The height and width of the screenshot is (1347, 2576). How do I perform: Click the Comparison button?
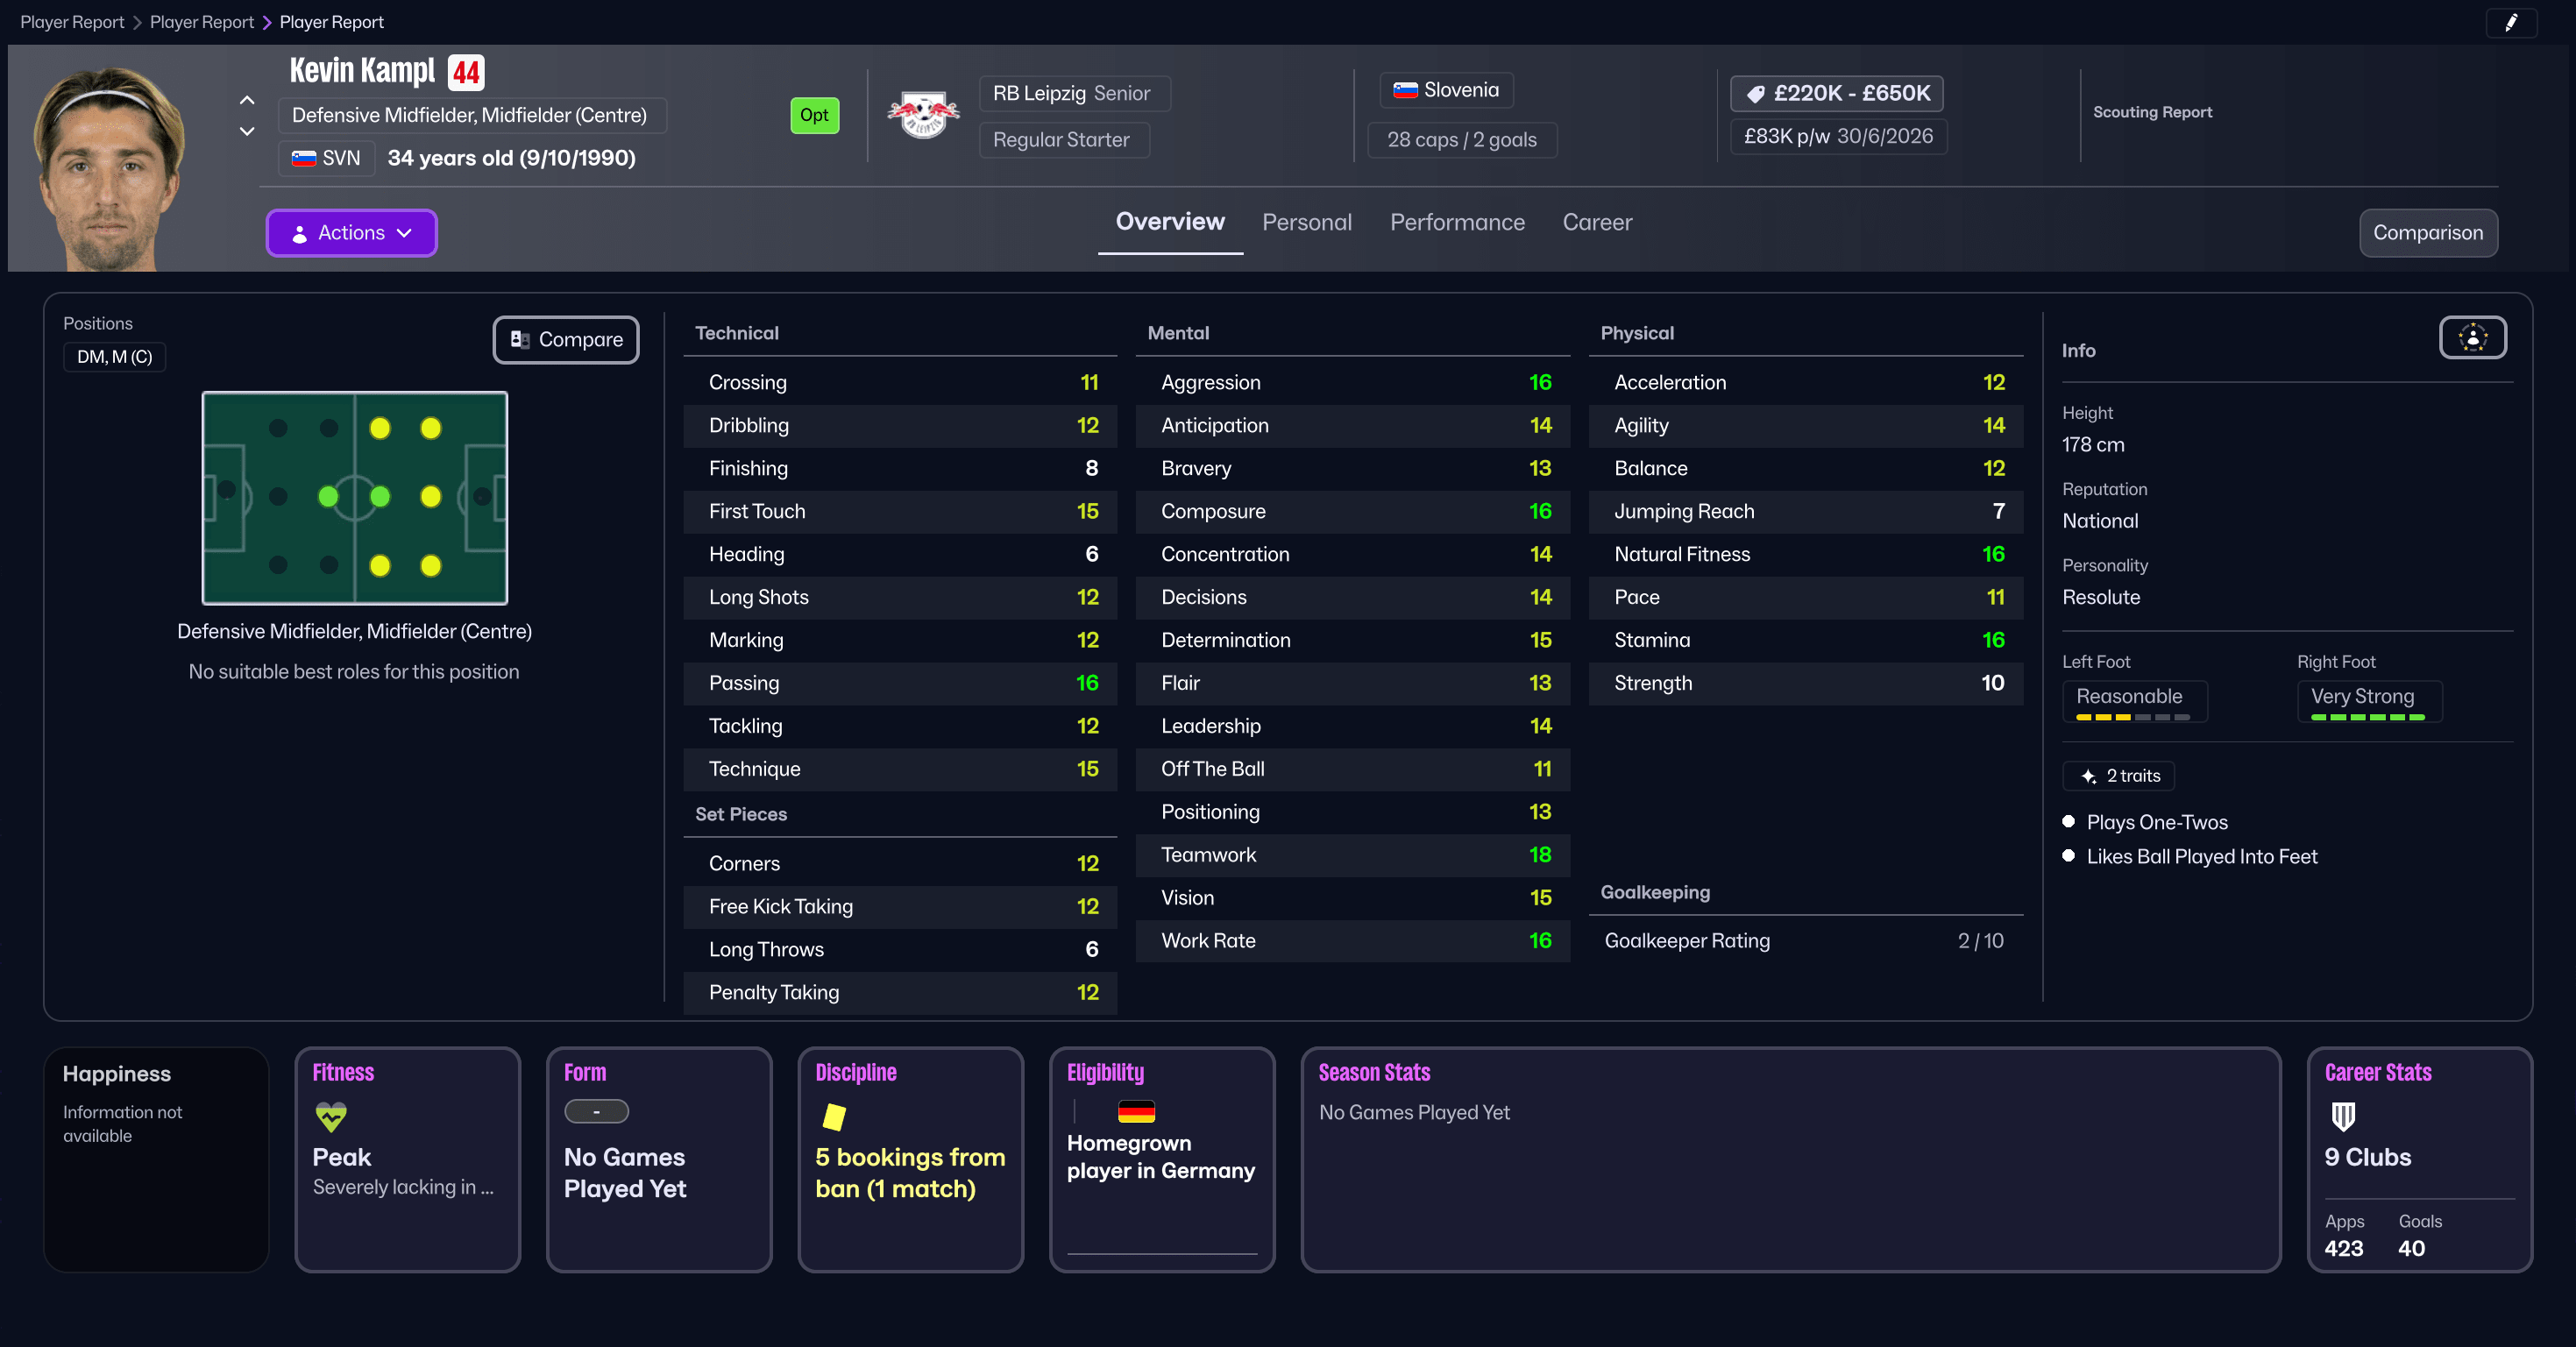tap(2427, 233)
